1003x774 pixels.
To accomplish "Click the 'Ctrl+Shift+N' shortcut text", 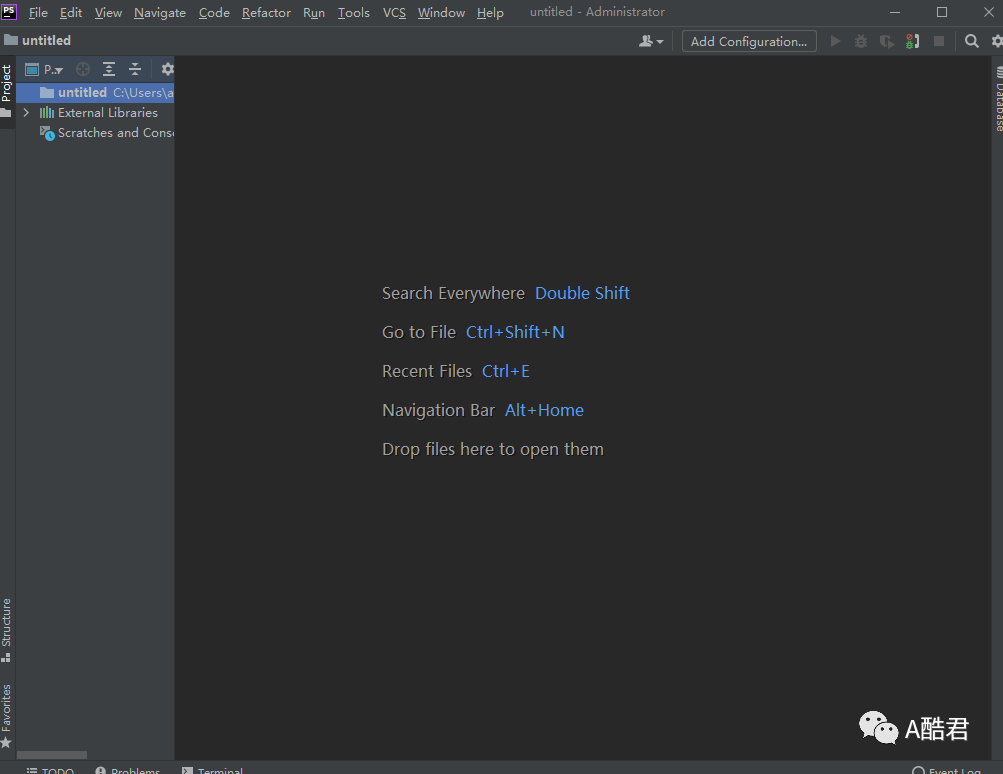I will tap(515, 332).
